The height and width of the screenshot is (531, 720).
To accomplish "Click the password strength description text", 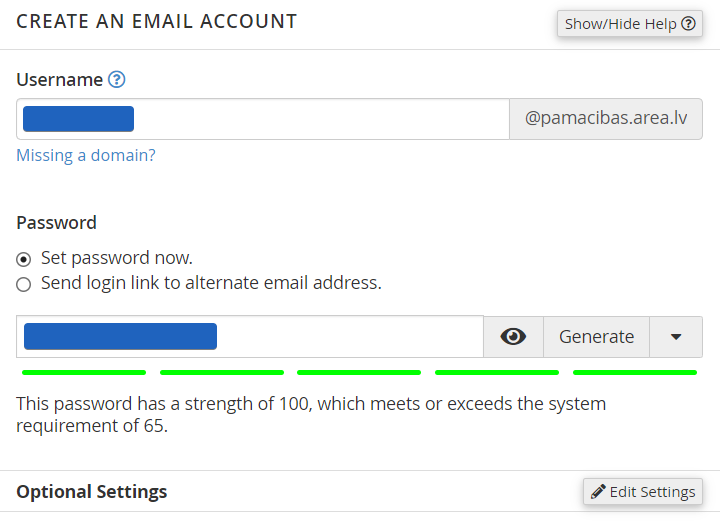I will click(x=311, y=415).
